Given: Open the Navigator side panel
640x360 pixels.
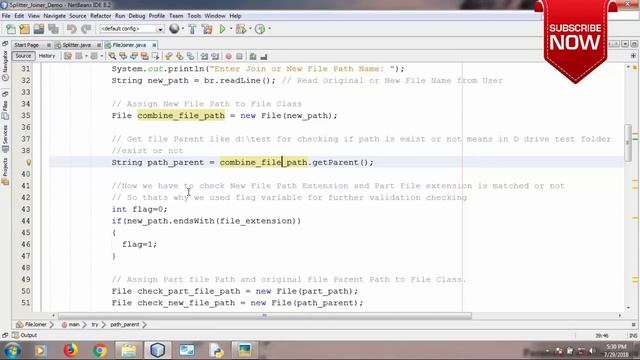Looking at the screenshot, I should tap(5, 65).
